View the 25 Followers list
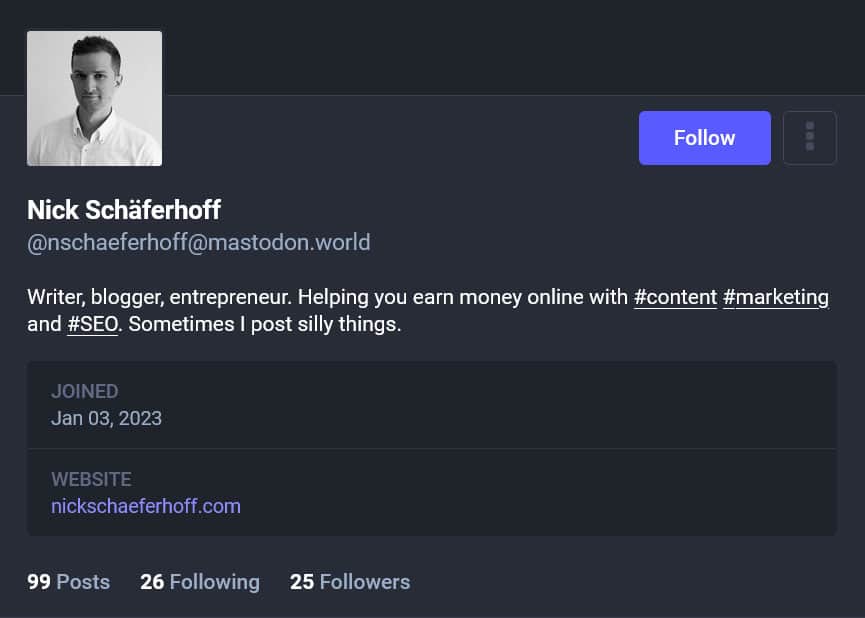 pos(349,582)
